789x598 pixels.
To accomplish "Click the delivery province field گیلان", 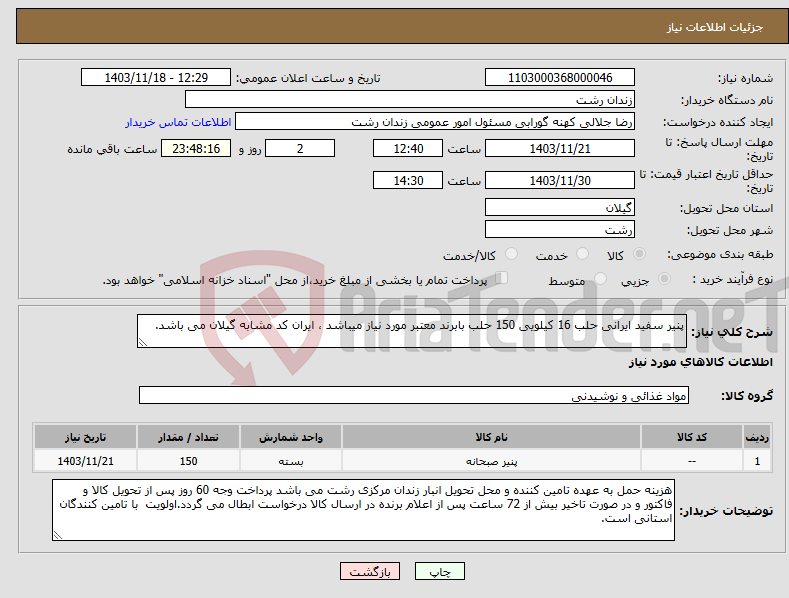I will point(560,207).
